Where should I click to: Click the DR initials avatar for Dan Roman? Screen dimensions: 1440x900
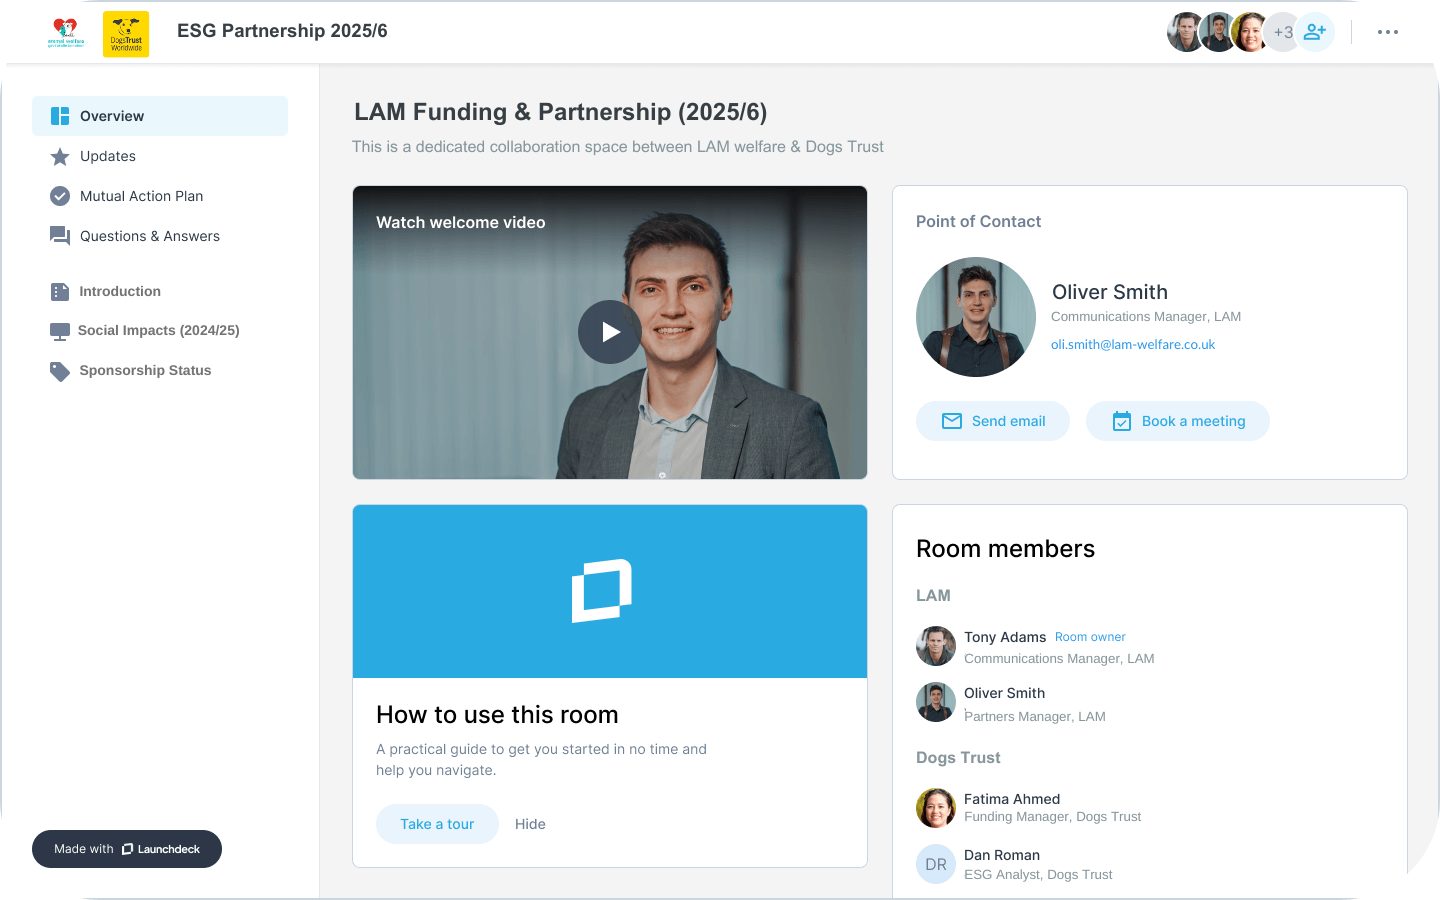tap(936, 864)
